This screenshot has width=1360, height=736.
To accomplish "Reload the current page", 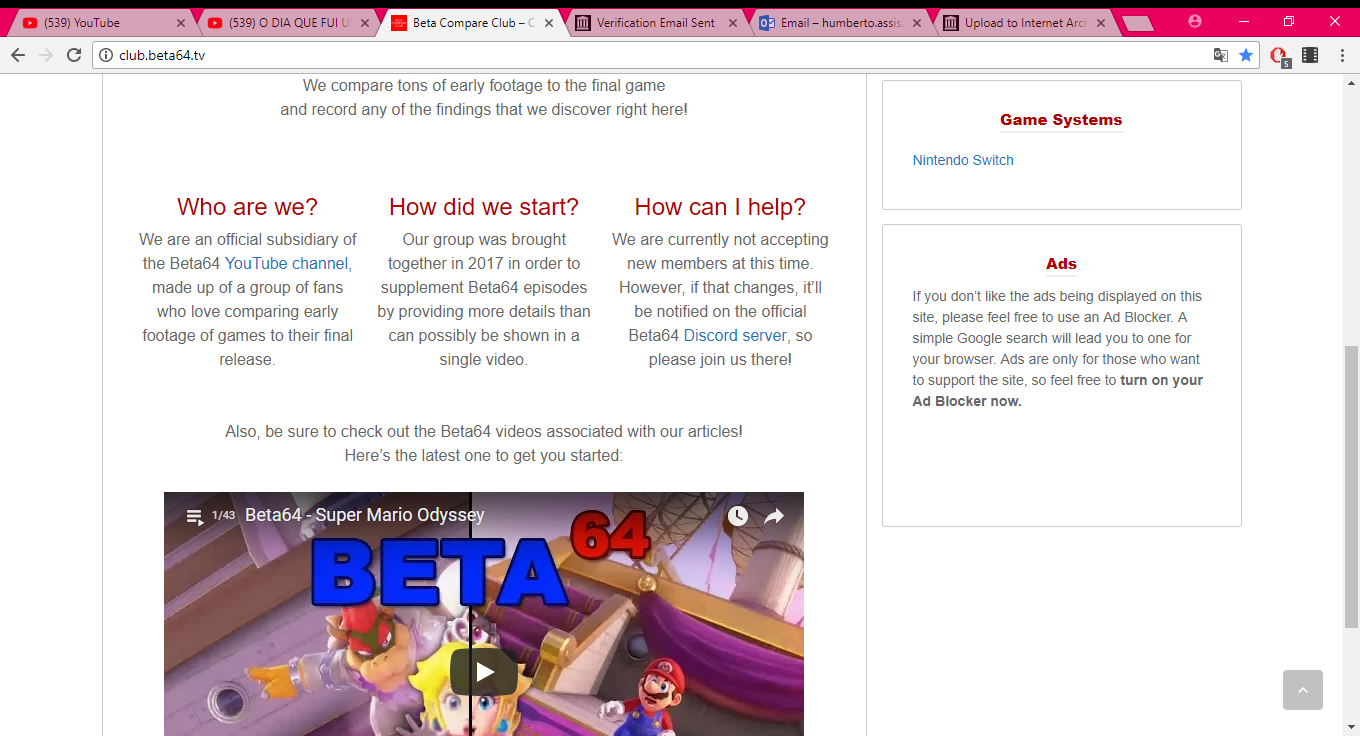I will pos(74,55).
